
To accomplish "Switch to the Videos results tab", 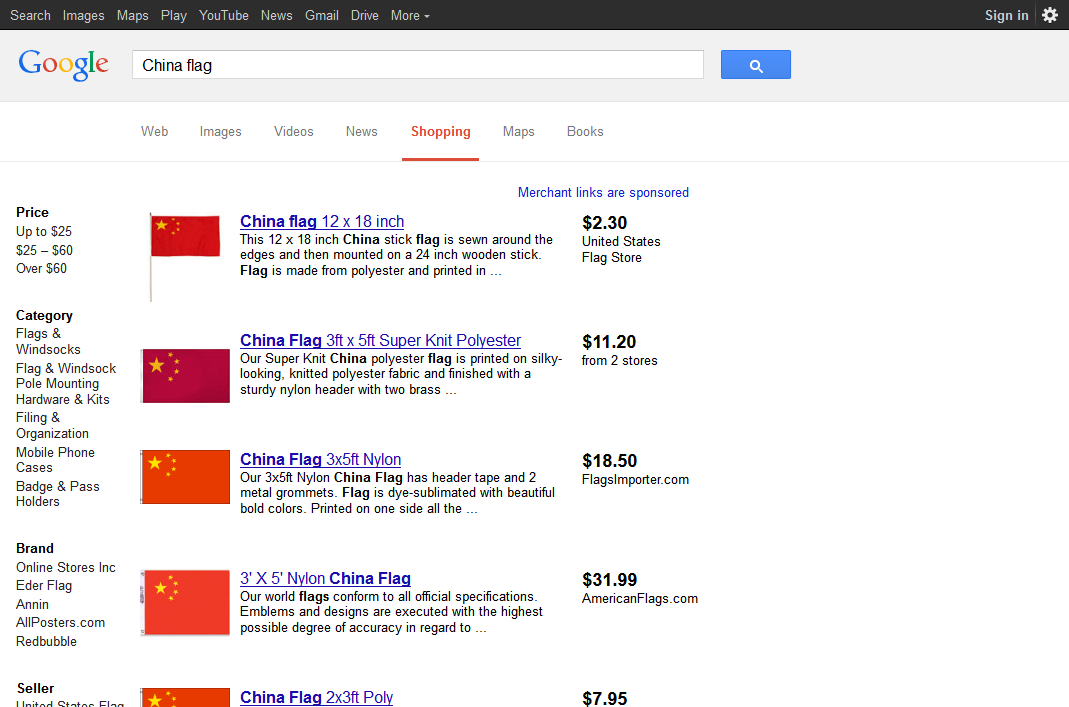I will [294, 132].
